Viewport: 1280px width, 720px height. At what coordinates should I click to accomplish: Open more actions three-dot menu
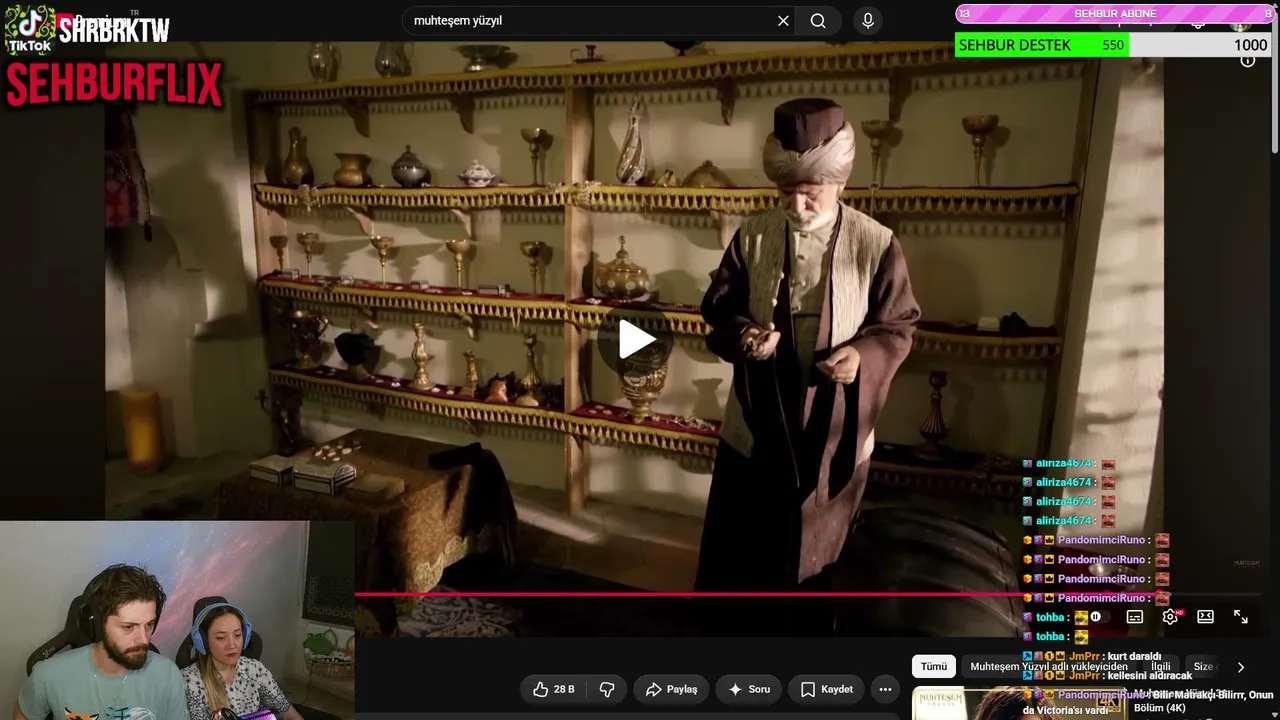point(885,689)
